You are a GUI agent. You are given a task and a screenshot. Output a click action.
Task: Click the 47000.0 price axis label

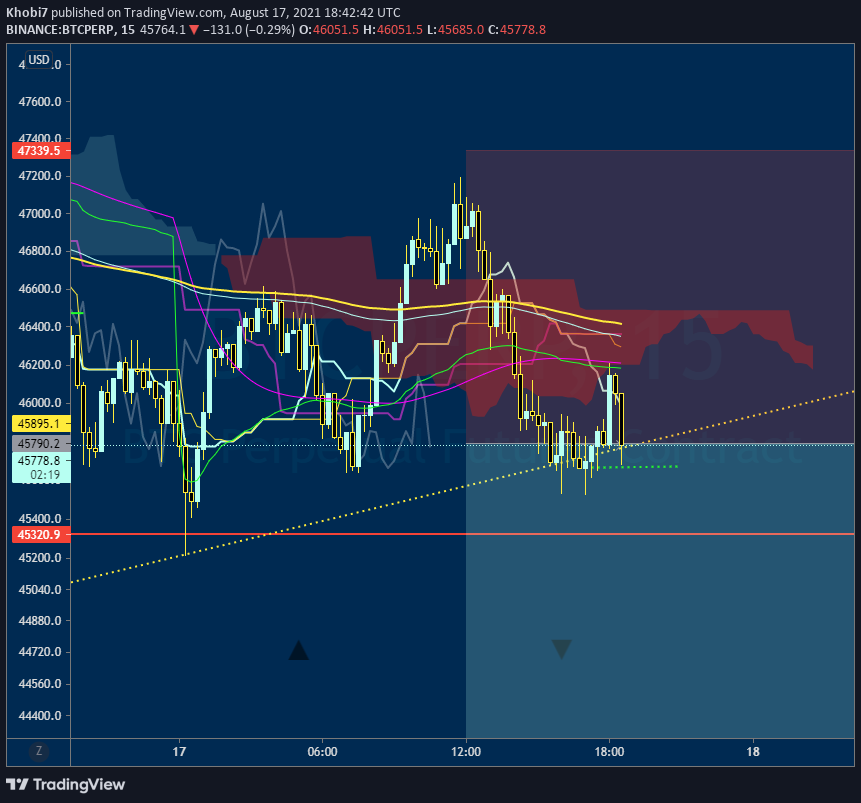pyautogui.click(x=40, y=214)
